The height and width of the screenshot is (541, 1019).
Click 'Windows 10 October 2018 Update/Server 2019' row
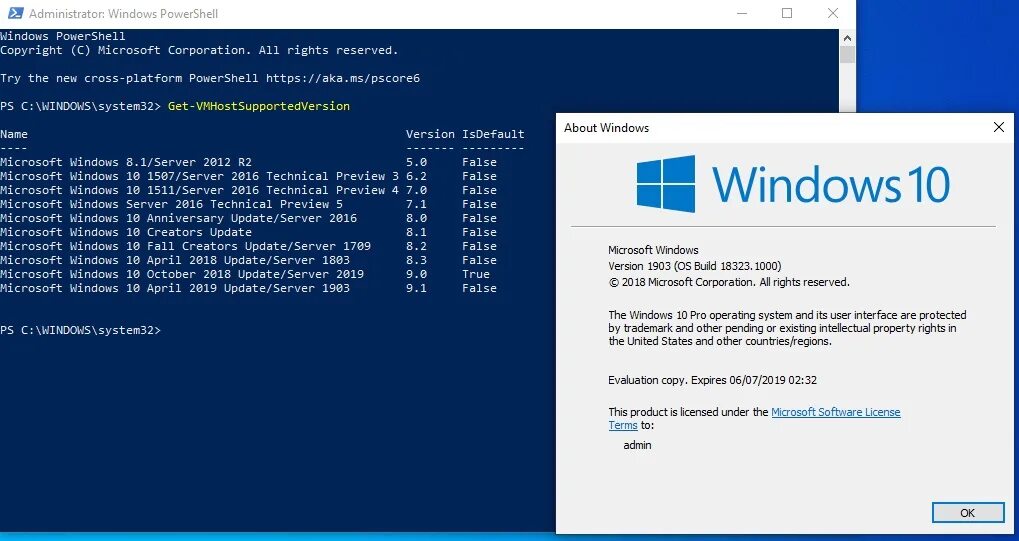[x=248, y=274]
